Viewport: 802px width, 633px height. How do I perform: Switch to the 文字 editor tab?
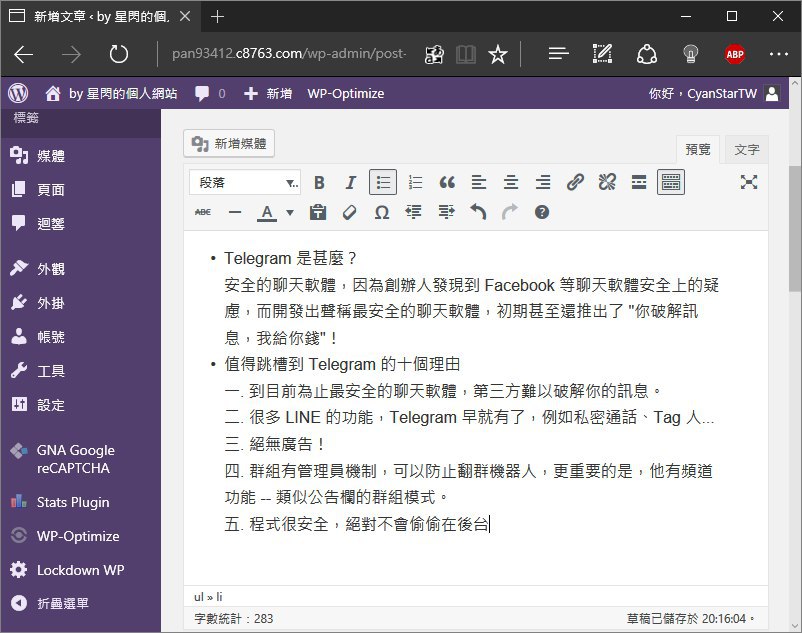[x=746, y=149]
